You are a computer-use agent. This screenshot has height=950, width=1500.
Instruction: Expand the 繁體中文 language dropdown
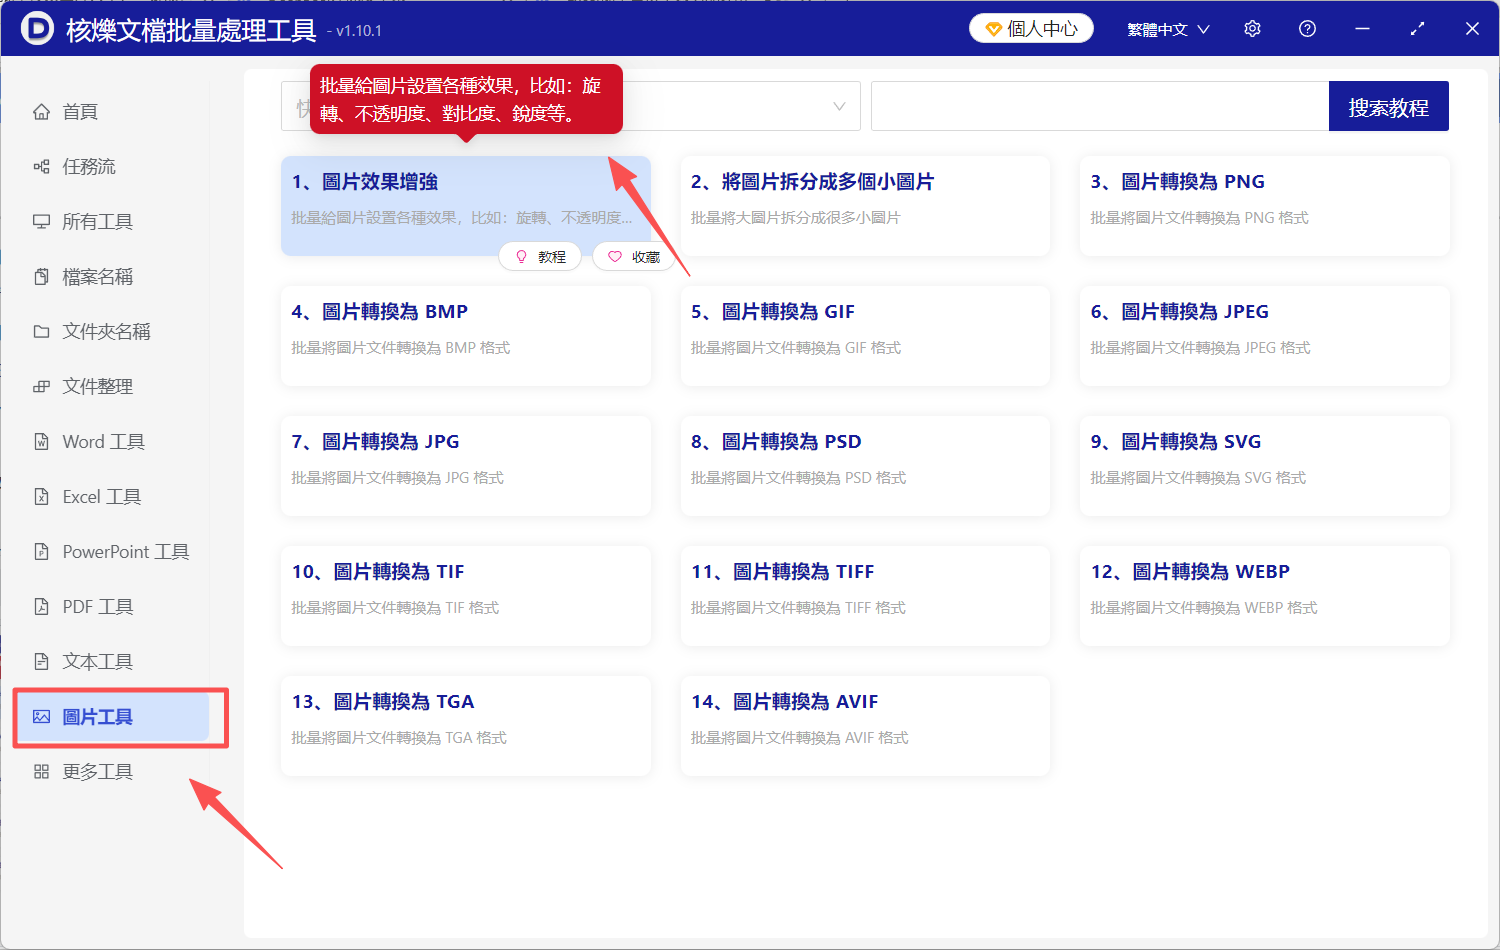1167,29
